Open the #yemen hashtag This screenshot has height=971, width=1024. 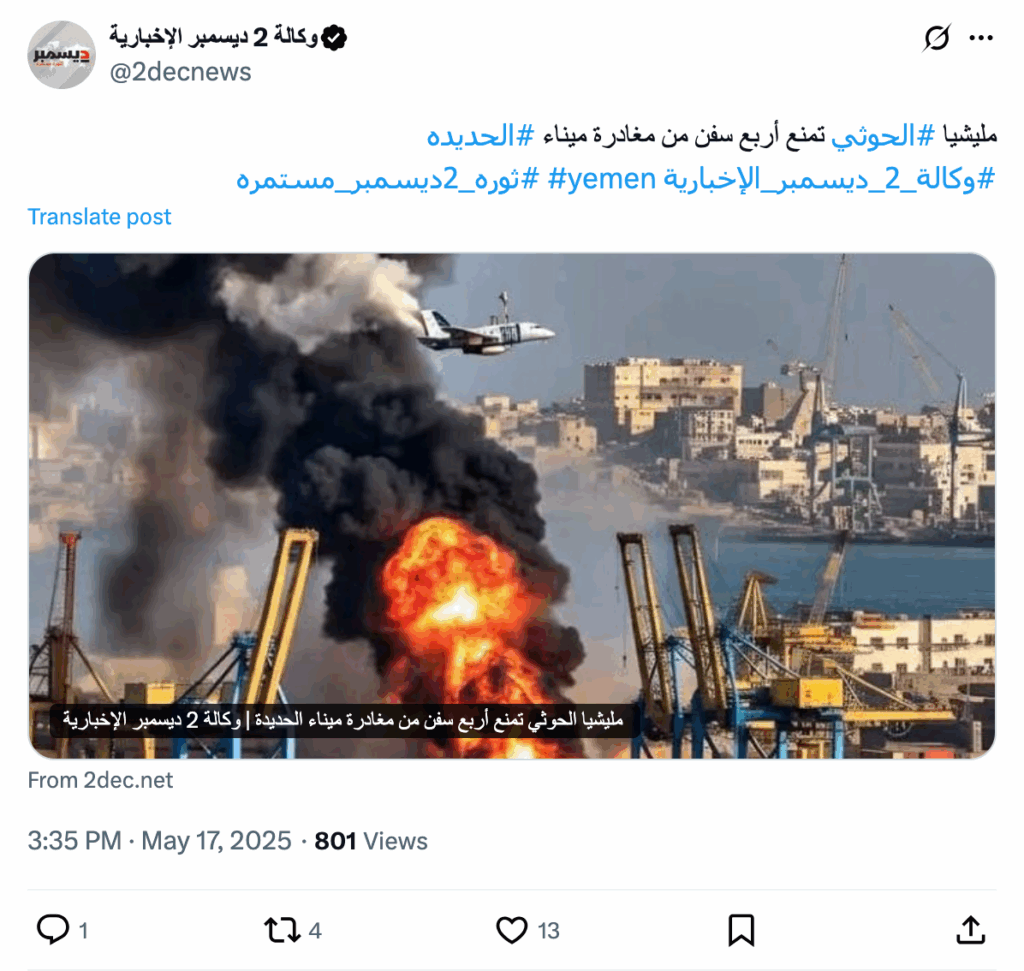pos(601,179)
